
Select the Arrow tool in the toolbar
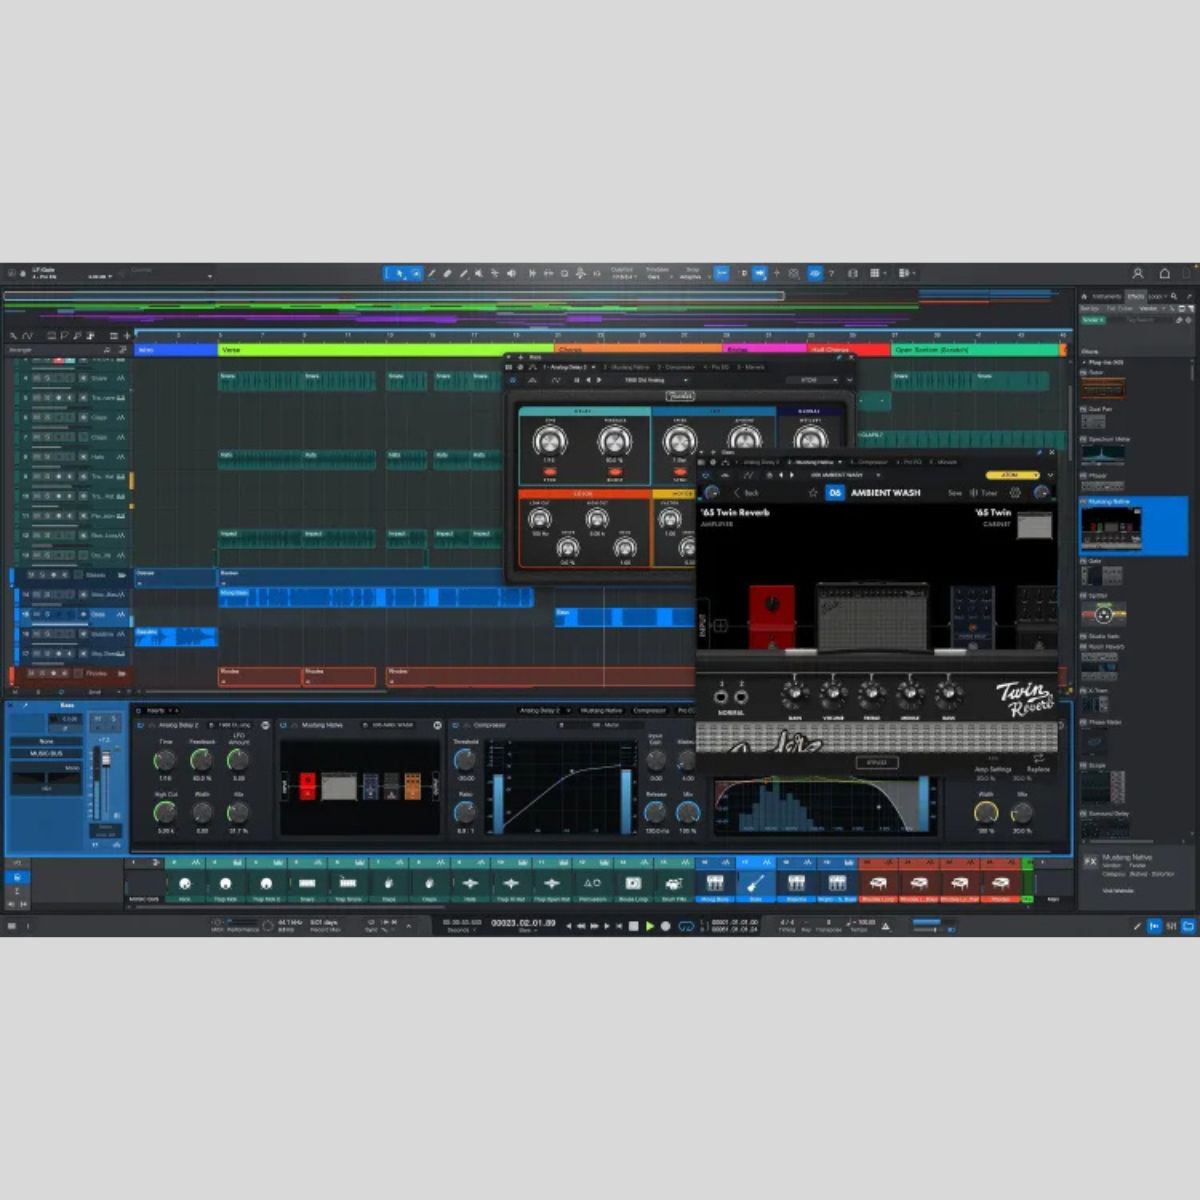399,272
